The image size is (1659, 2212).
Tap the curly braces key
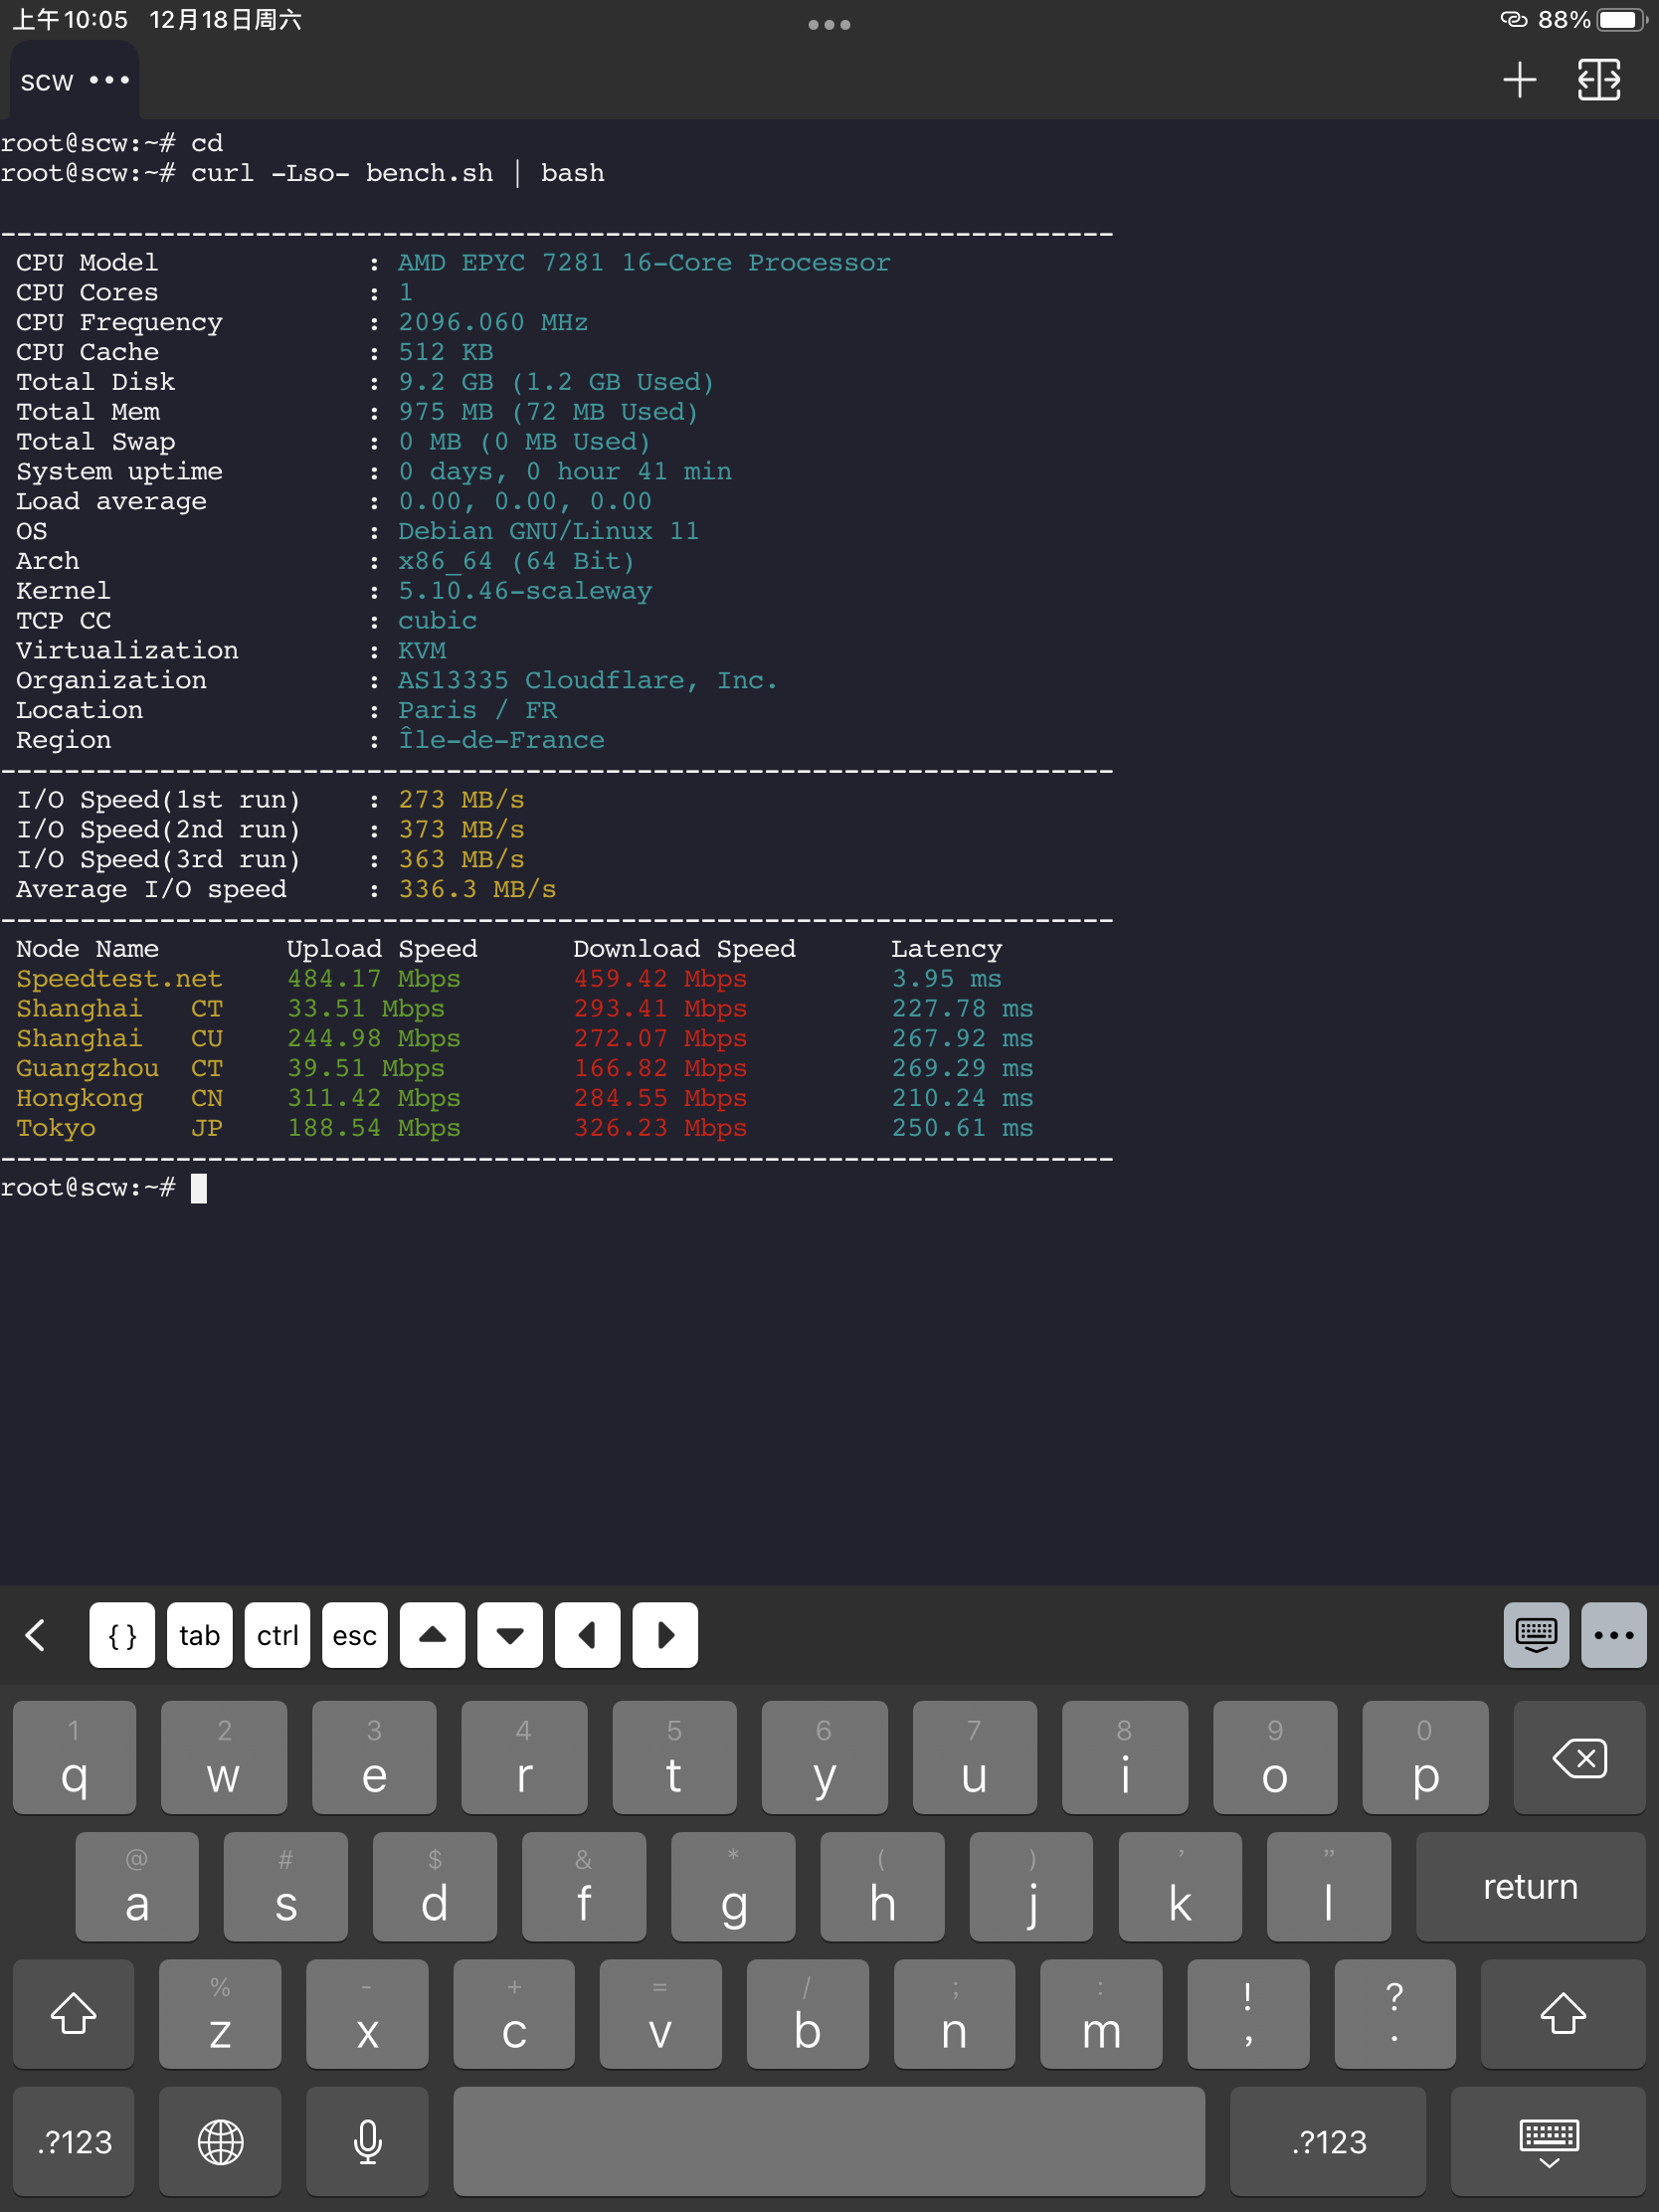[x=122, y=1635]
